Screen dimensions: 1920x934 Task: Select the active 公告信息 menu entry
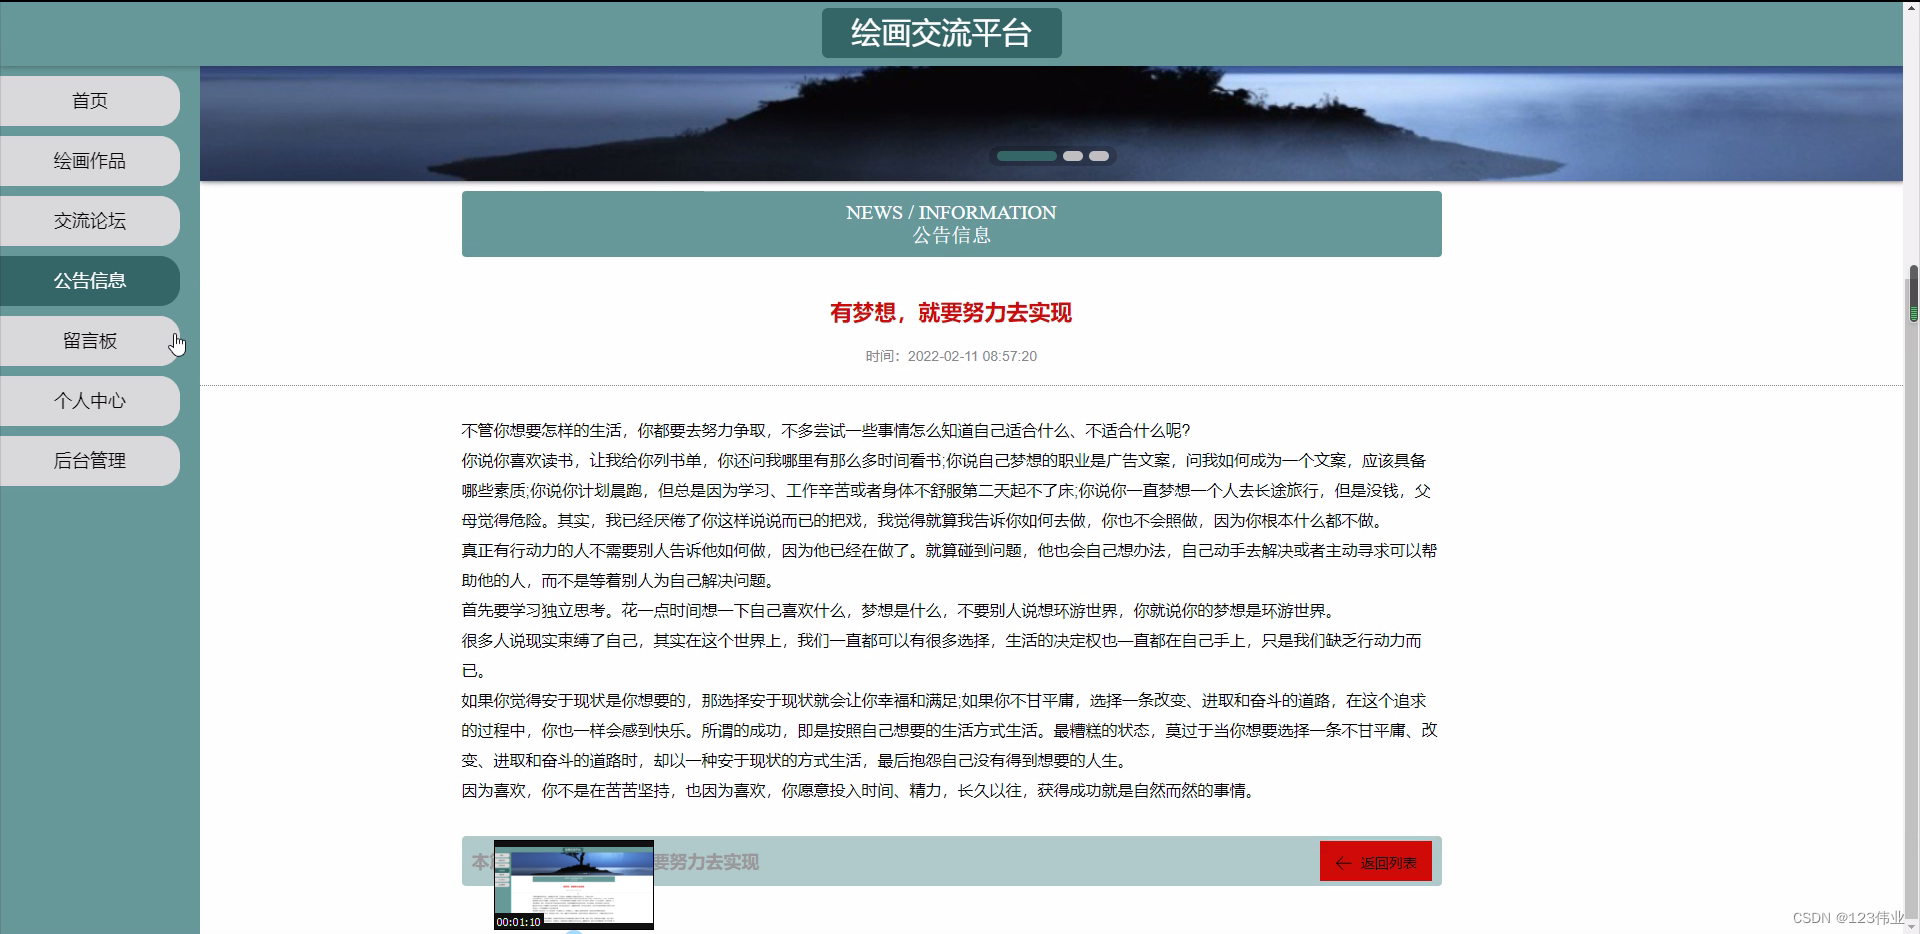pos(90,281)
